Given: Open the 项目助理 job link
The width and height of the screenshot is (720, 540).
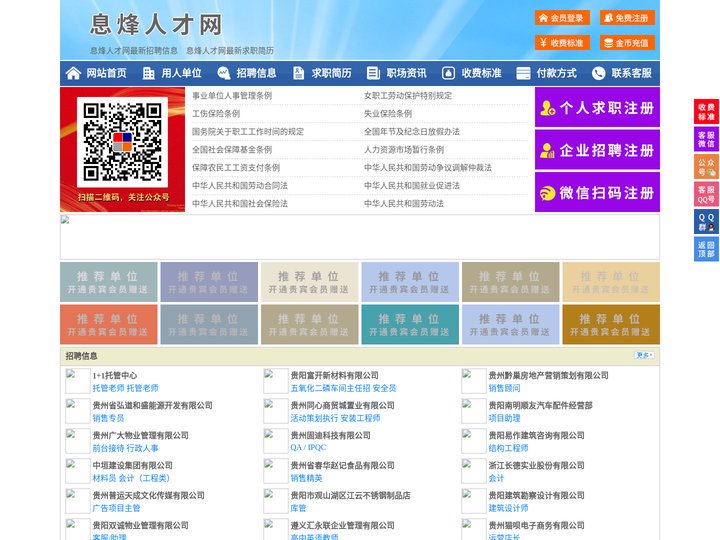Looking at the screenshot, I should pos(505,418).
